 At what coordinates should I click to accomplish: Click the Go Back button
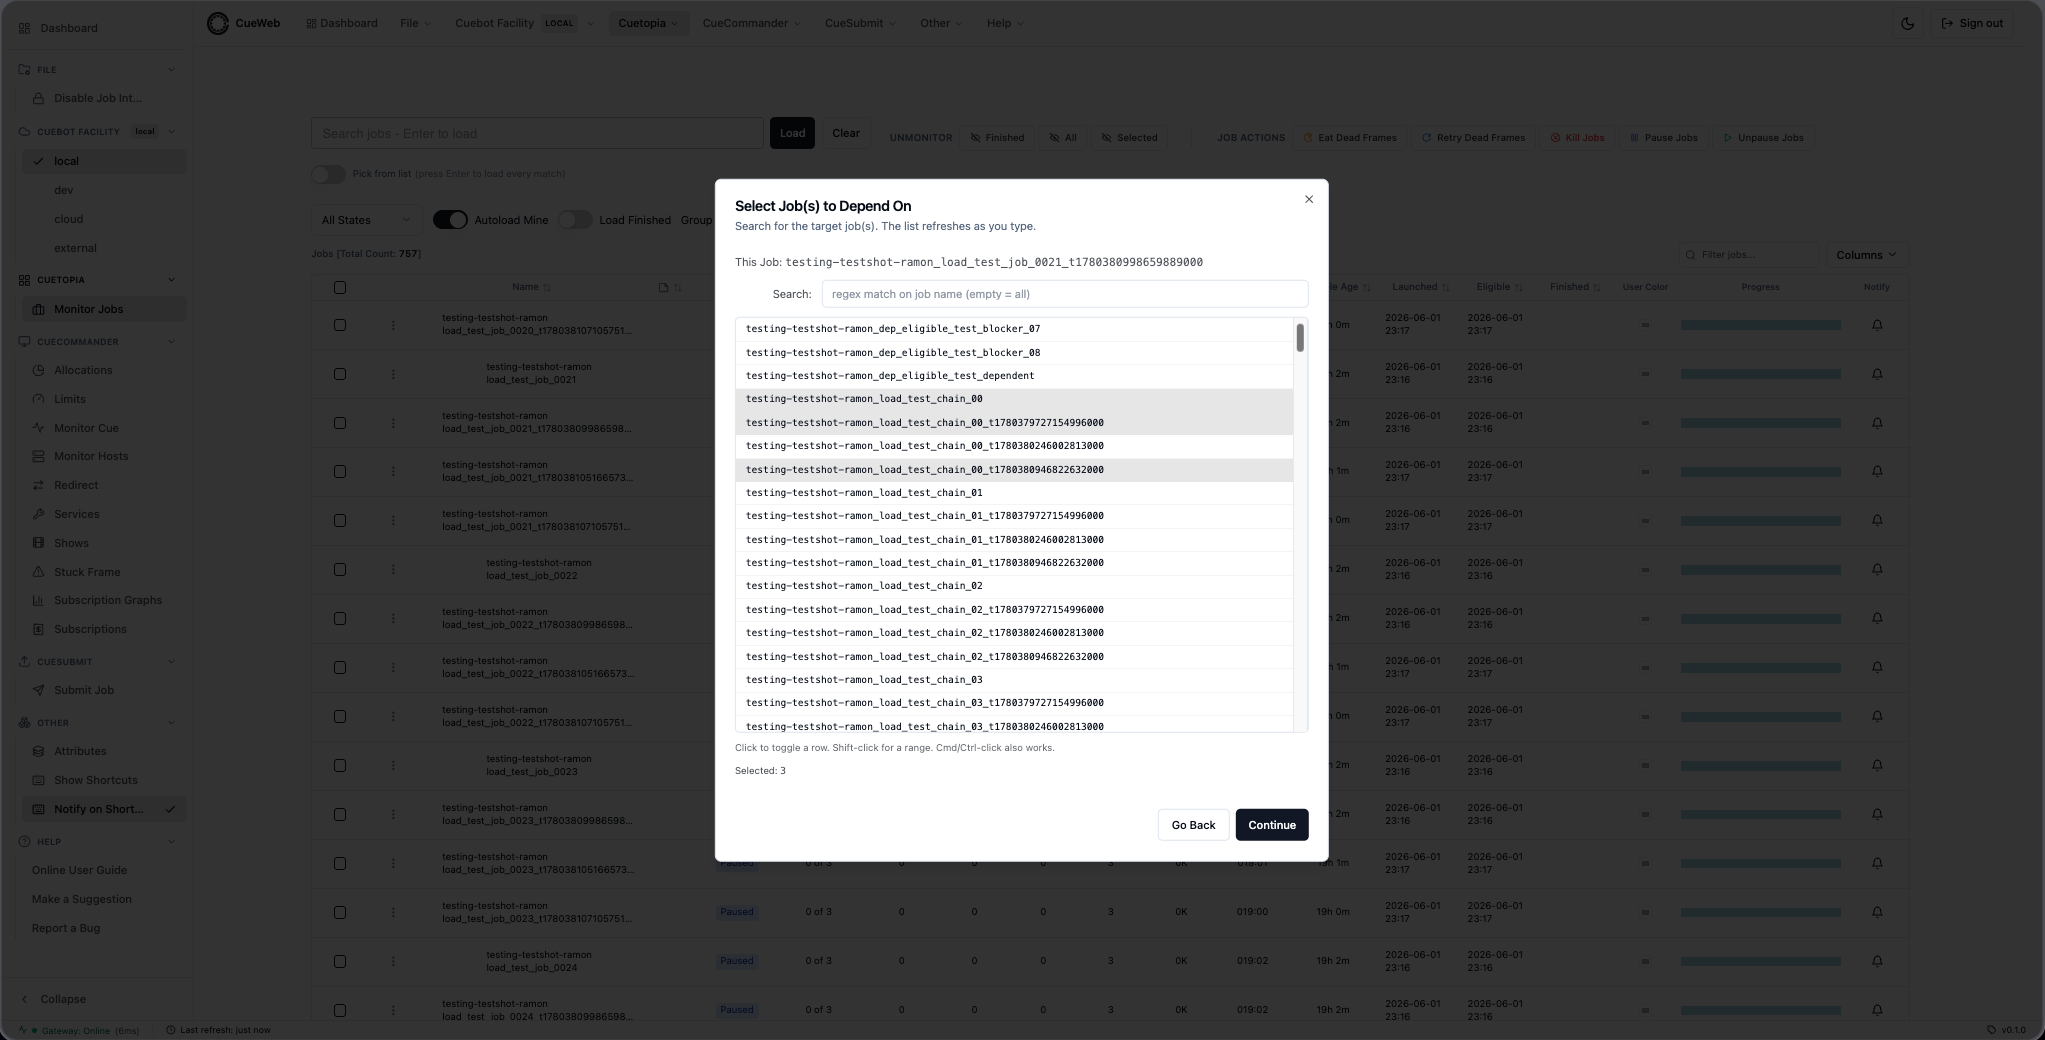pos(1193,825)
